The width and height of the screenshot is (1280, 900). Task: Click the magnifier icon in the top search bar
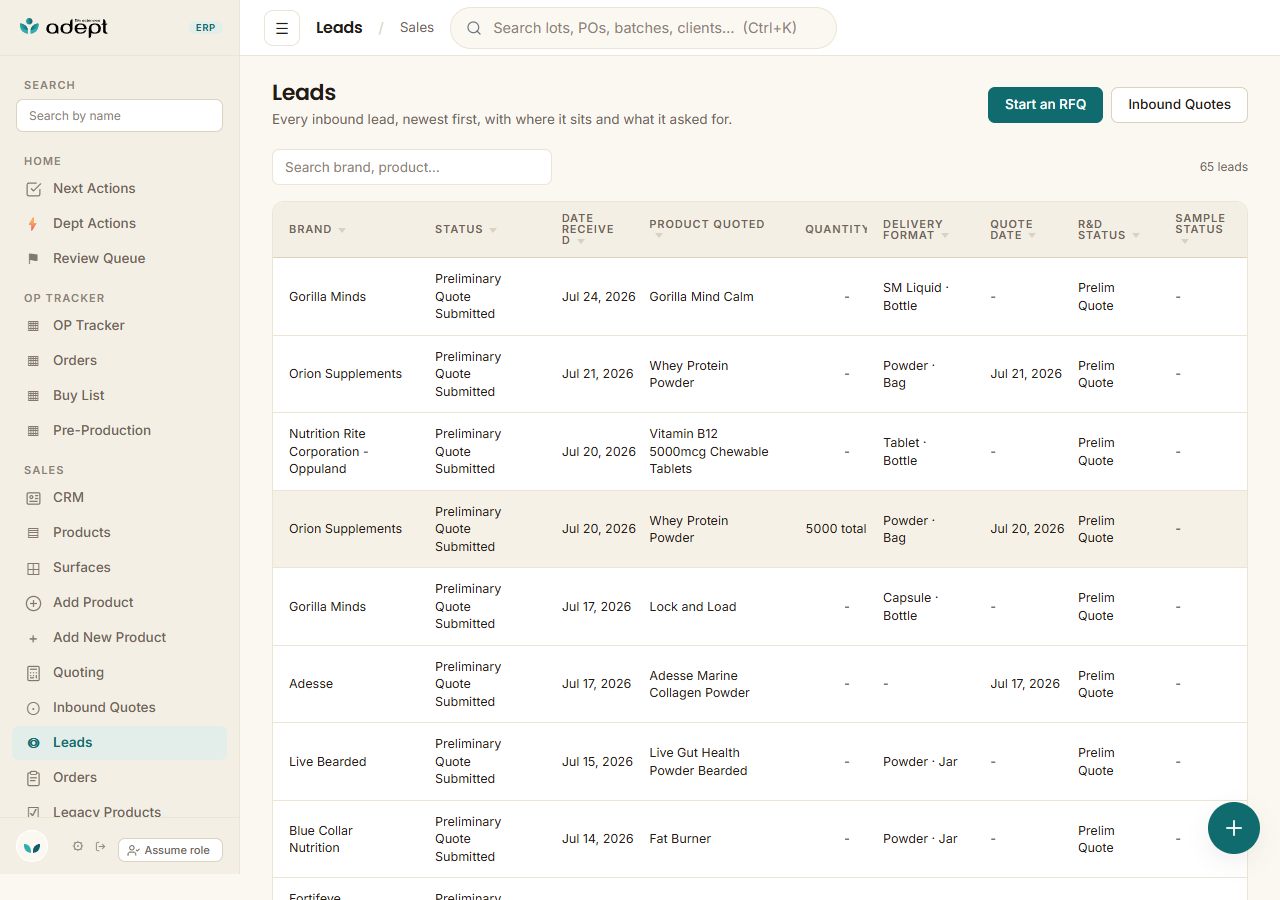coord(474,28)
